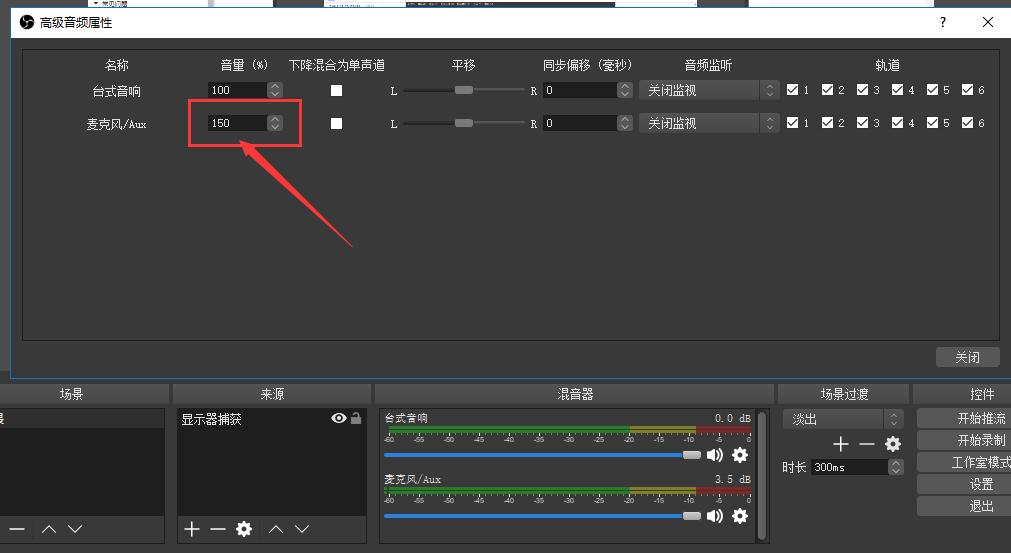Image resolution: width=1011 pixels, height=553 pixels.
Task: Uncheck track 3 for 台式音响
Action: pyautogui.click(x=862, y=90)
